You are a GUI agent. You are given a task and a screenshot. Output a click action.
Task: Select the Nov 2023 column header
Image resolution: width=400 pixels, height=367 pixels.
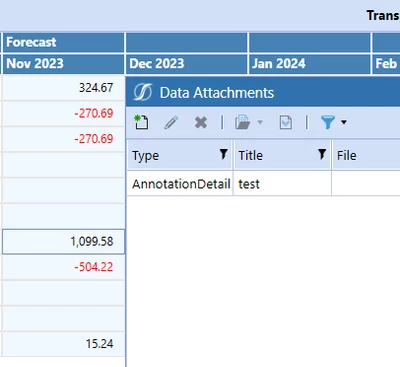[x=63, y=64]
